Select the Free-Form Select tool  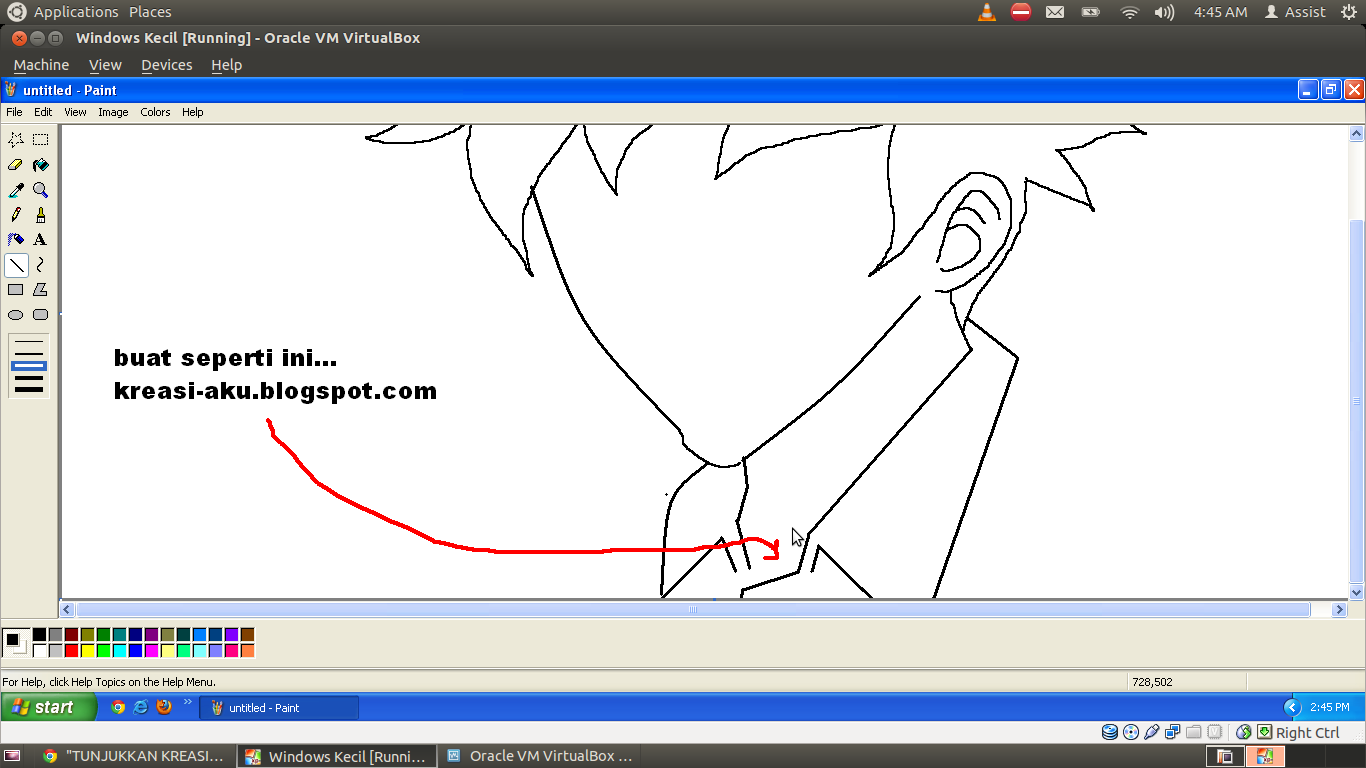tap(16, 140)
